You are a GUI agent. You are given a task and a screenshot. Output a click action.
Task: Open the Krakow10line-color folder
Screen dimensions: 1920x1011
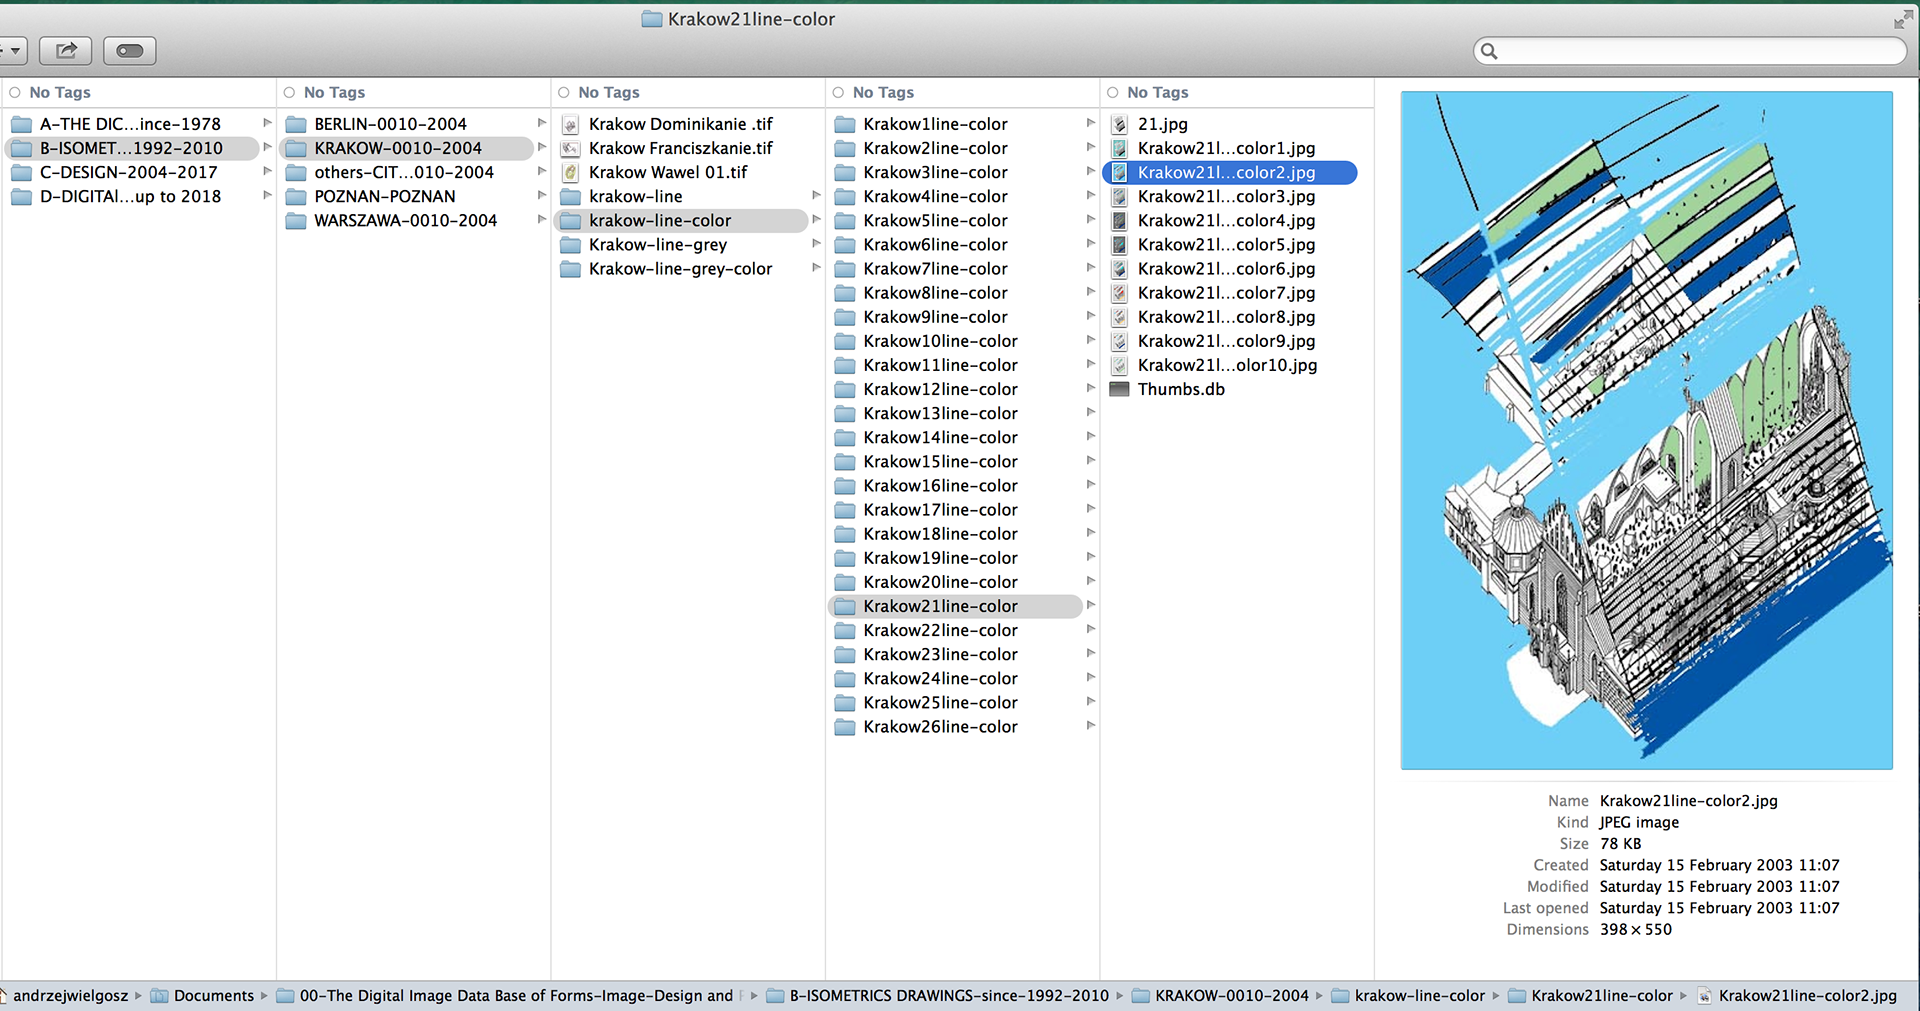click(x=955, y=341)
